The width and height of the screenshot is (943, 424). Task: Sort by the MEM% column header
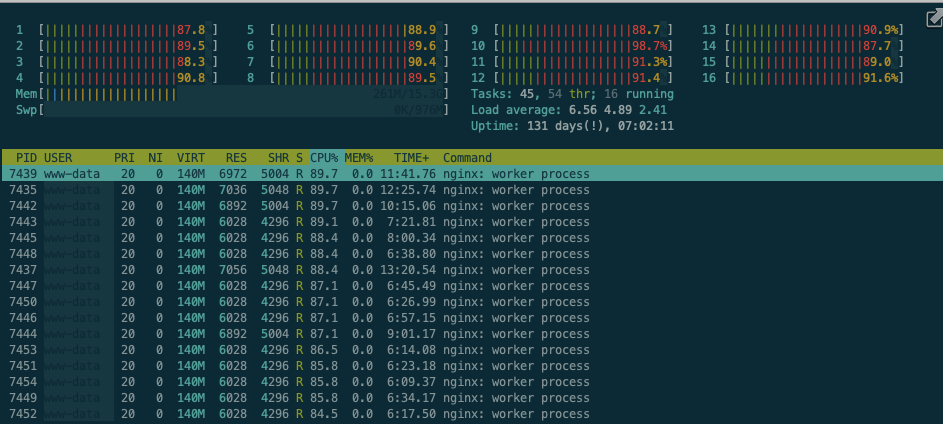359,158
